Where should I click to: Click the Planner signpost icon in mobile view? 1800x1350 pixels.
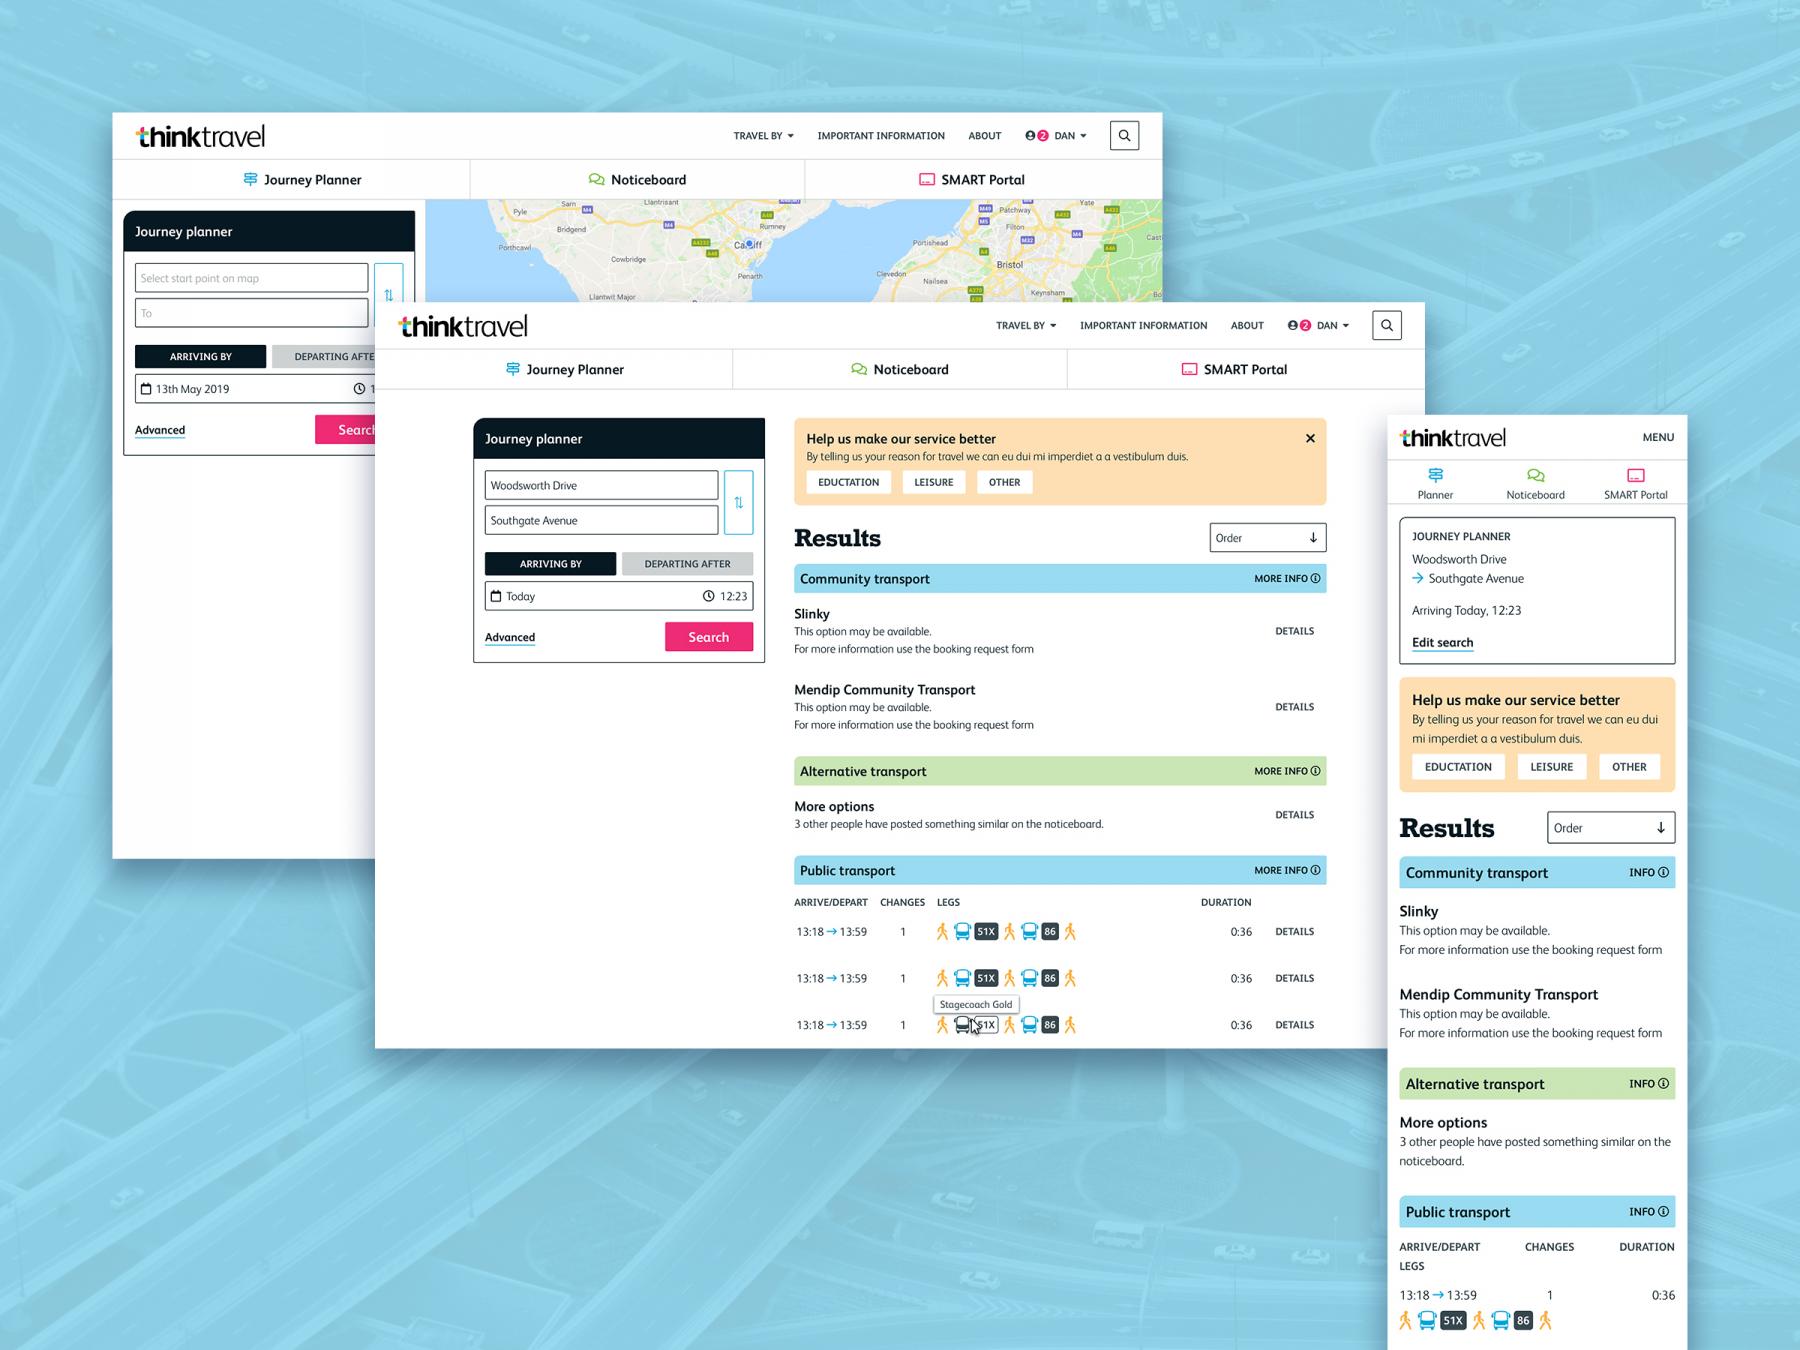click(1435, 475)
